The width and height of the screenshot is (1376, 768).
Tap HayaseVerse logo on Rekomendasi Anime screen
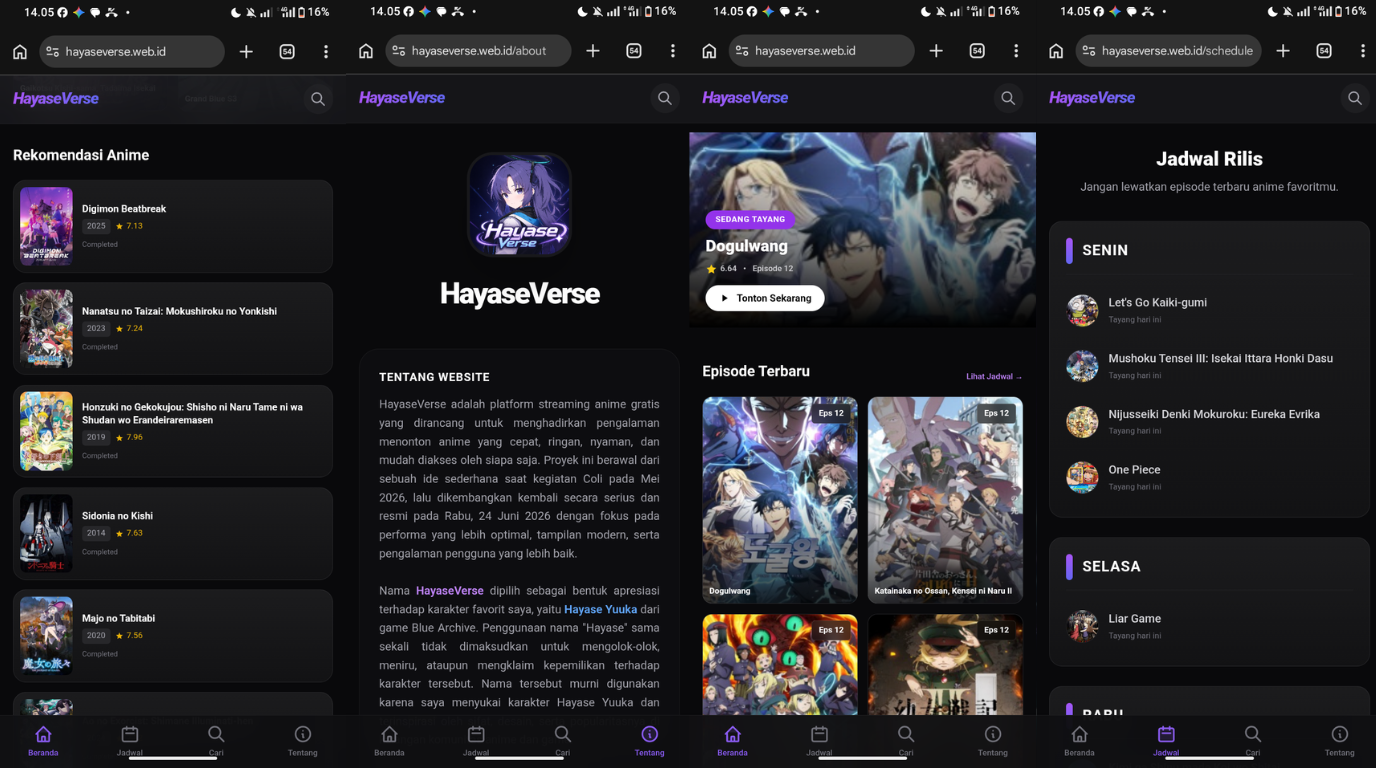tap(56, 98)
